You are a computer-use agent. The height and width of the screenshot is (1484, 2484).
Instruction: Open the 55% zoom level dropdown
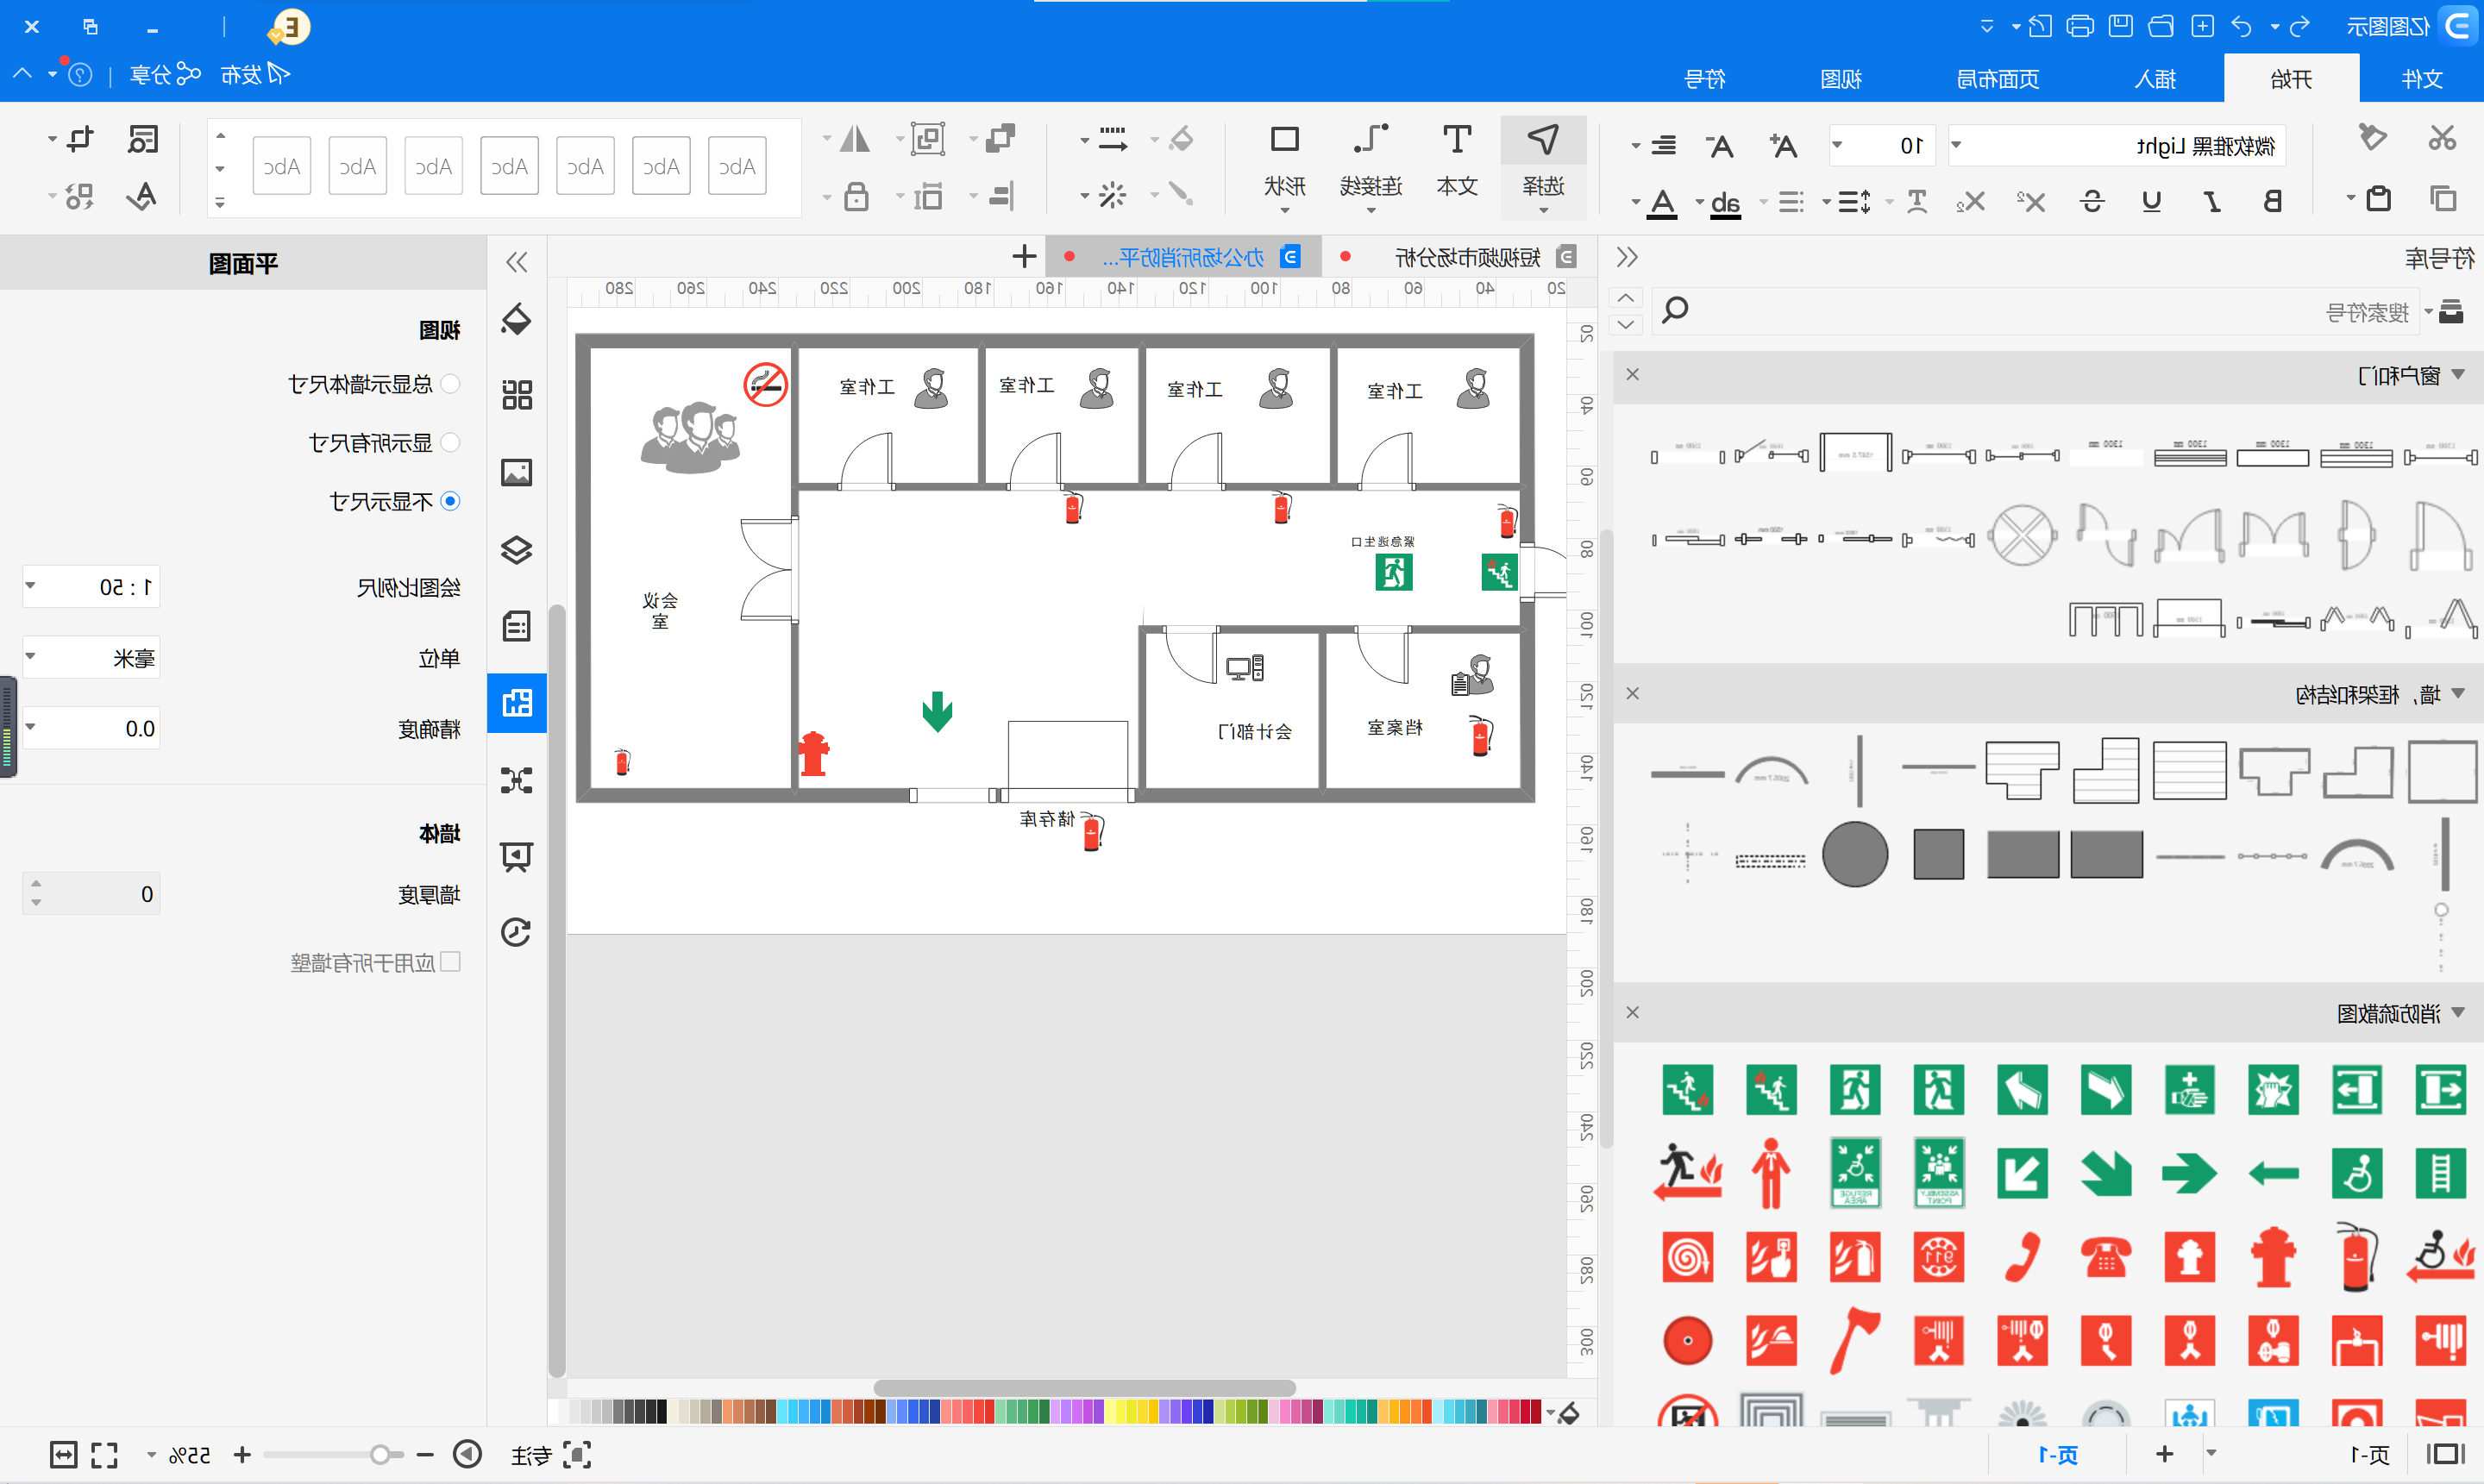[x=152, y=1455]
